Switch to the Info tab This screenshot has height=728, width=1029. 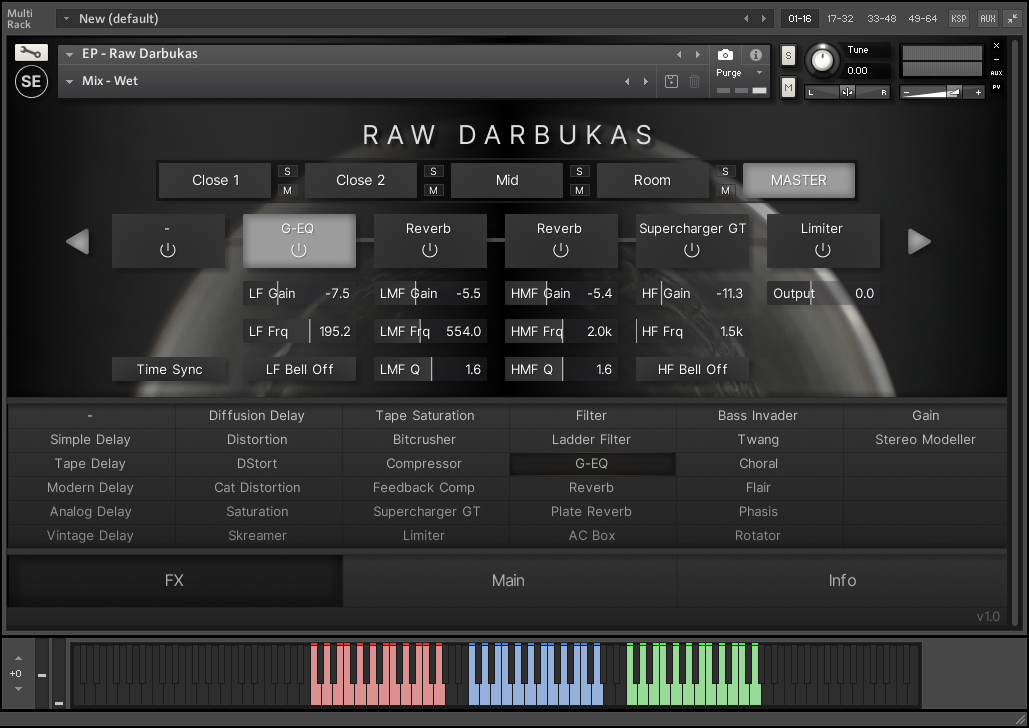[x=842, y=580]
